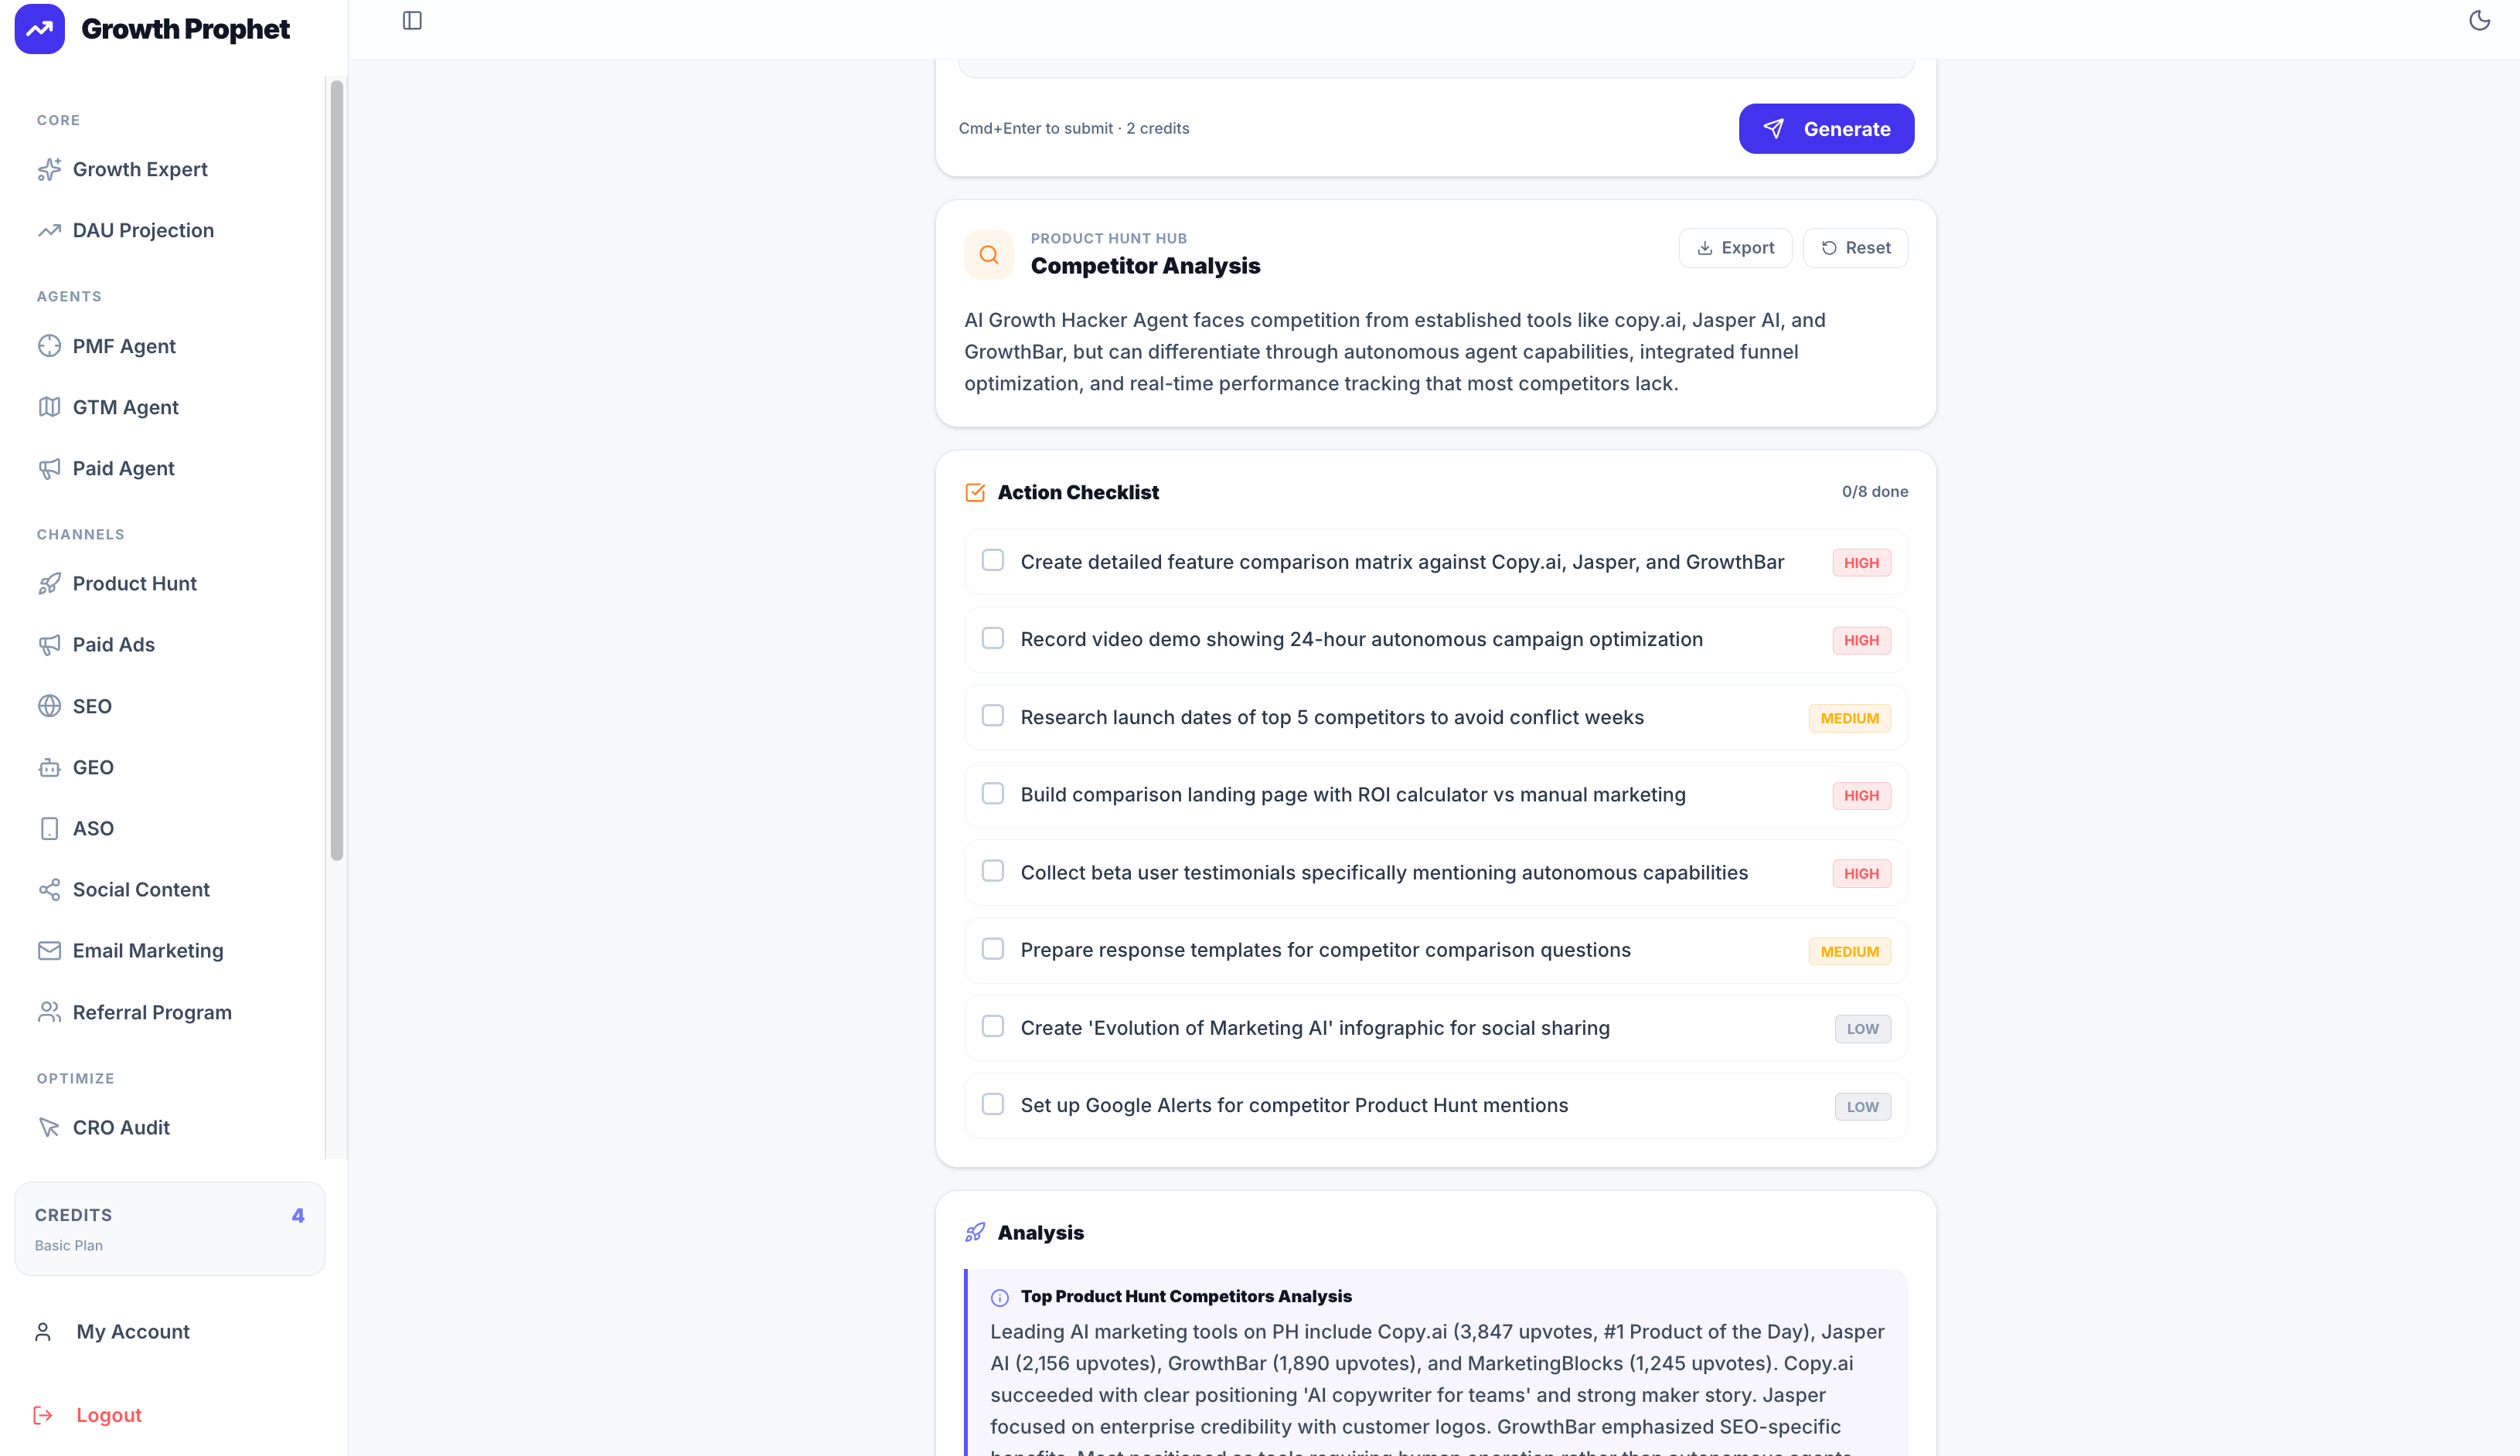
Task: Export the Competitor Analysis
Action: (x=1735, y=247)
